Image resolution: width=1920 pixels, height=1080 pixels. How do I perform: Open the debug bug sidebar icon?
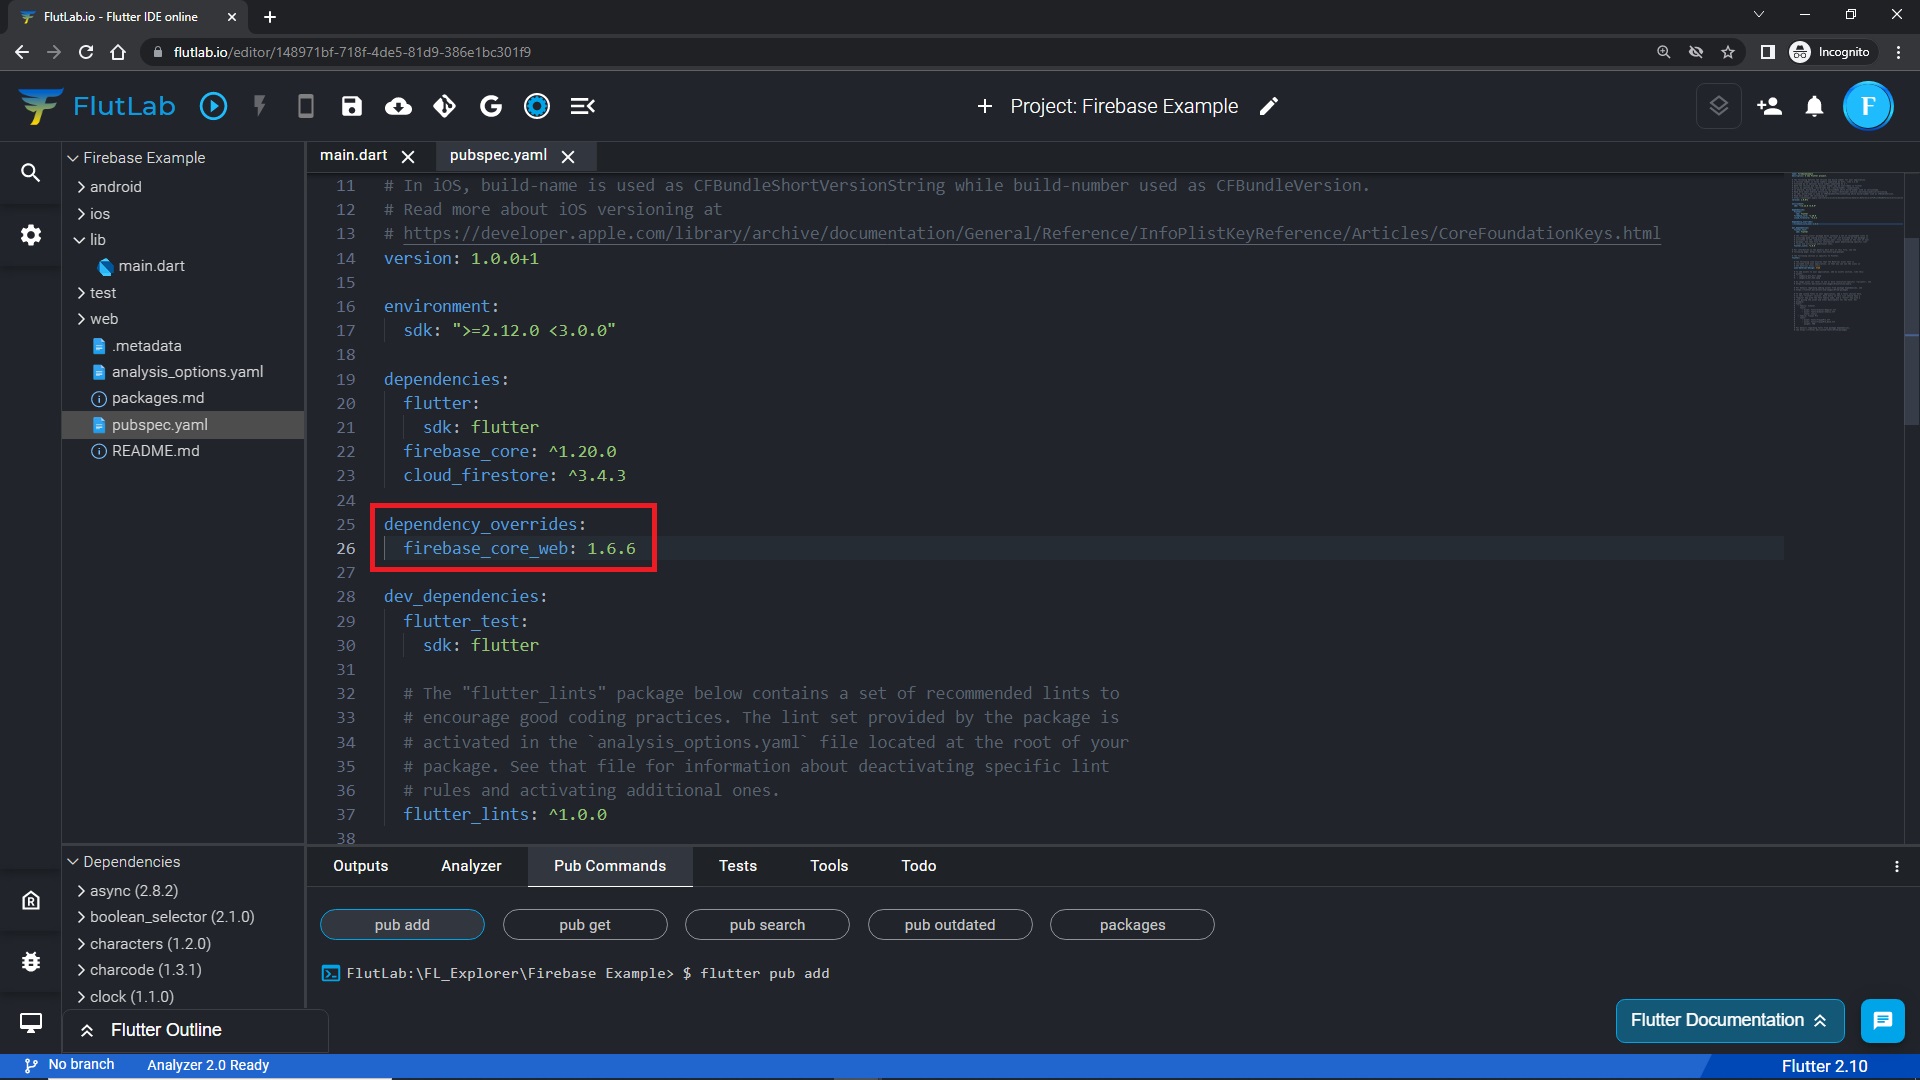point(31,961)
